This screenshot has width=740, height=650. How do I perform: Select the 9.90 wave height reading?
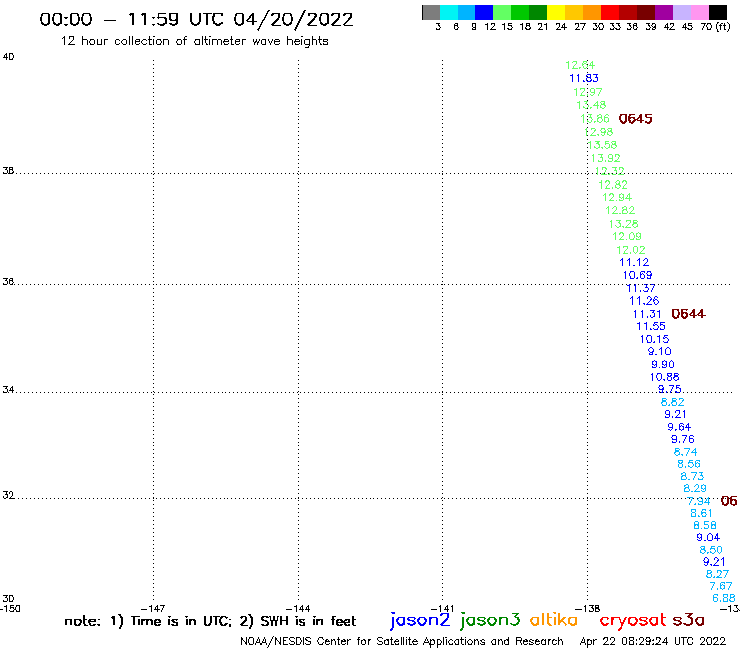663,364
